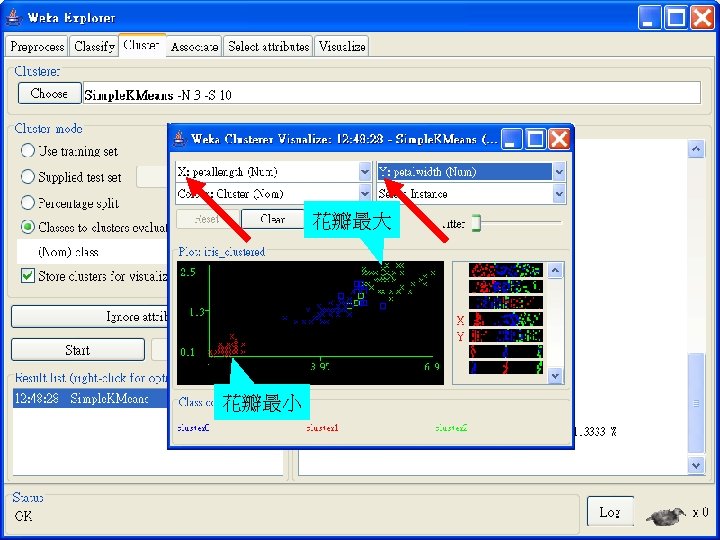Screen dimensions: 720x540
Task: Minimize the Weka Clusterer Visualize window
Action: (x=512, y=139)
